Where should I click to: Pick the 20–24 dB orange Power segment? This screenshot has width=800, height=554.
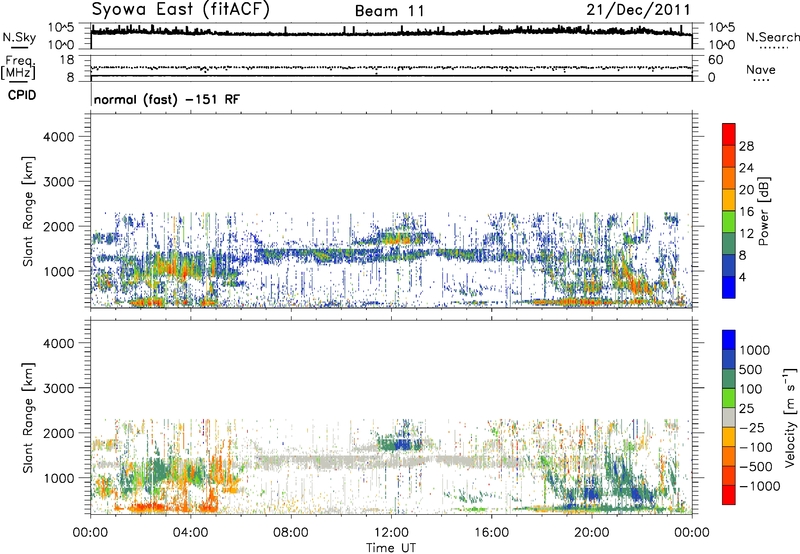coord(729,178)
